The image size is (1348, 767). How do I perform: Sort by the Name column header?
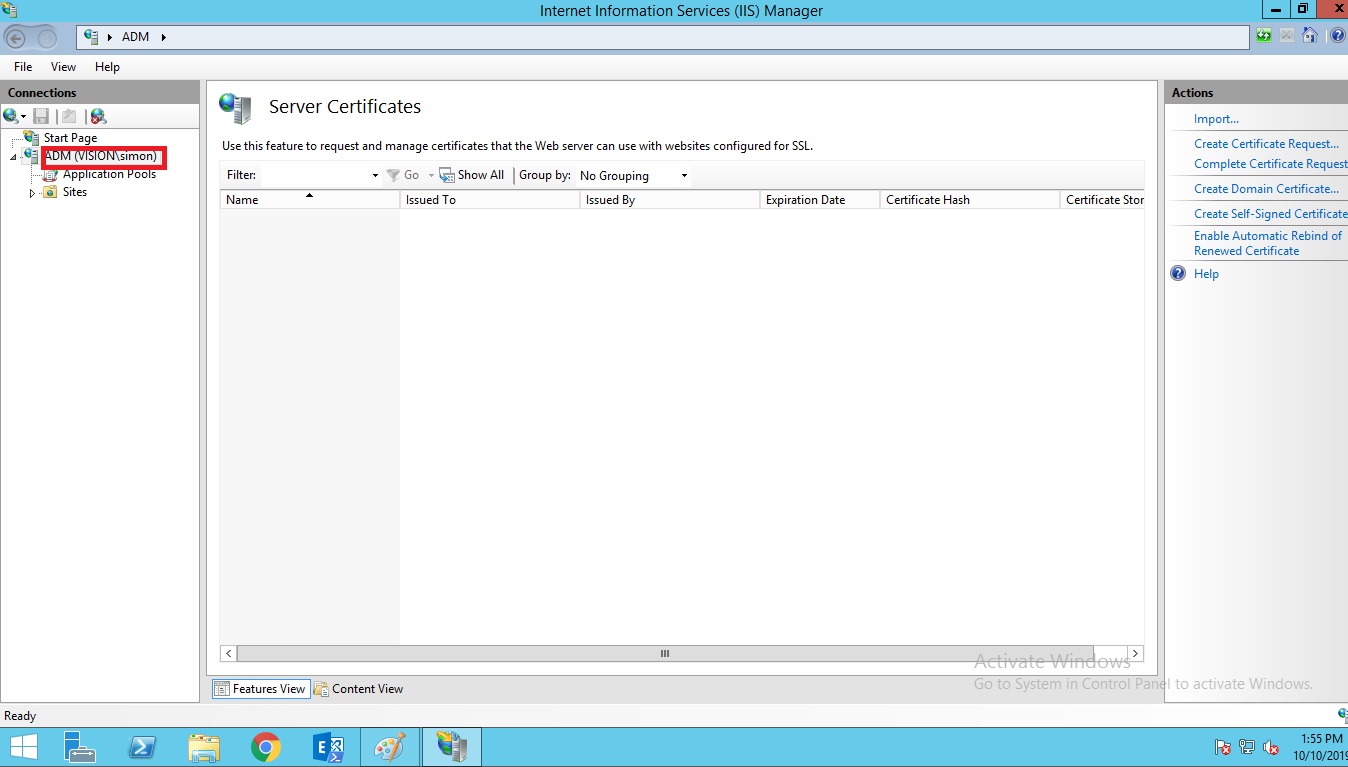tap(310, 200)
